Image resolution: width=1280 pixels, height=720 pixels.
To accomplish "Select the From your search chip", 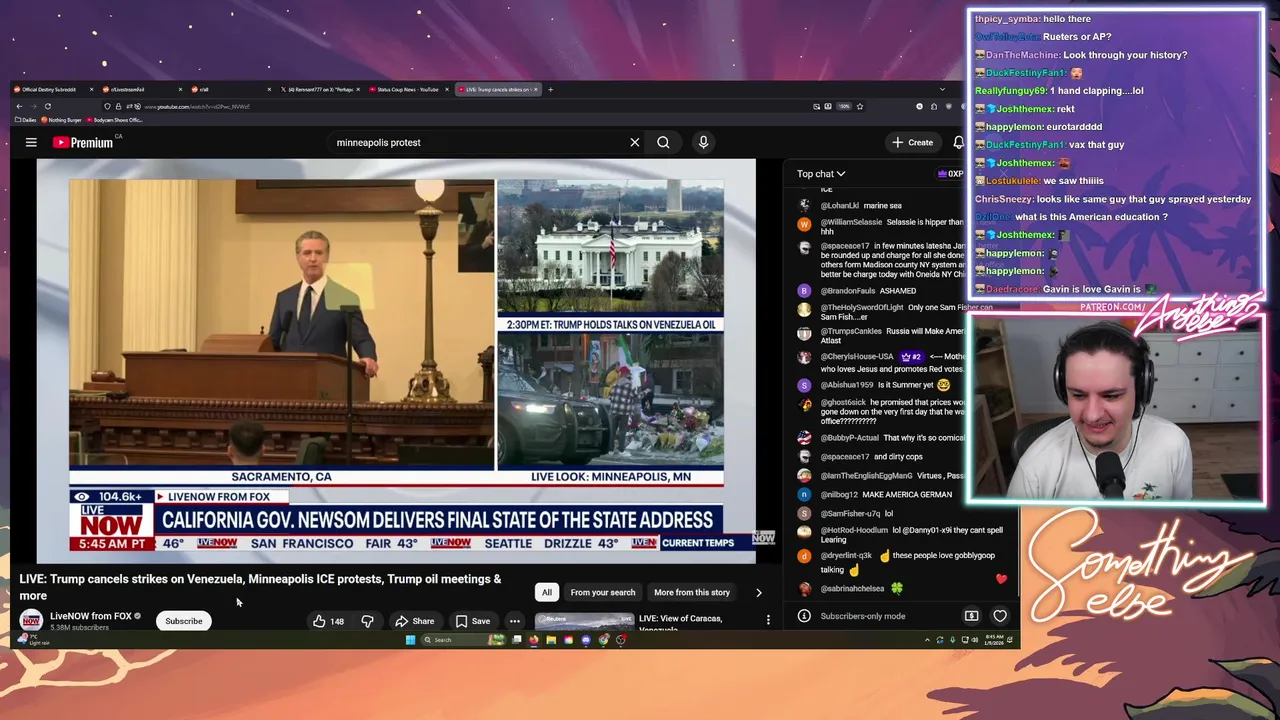I will [603, 592].
